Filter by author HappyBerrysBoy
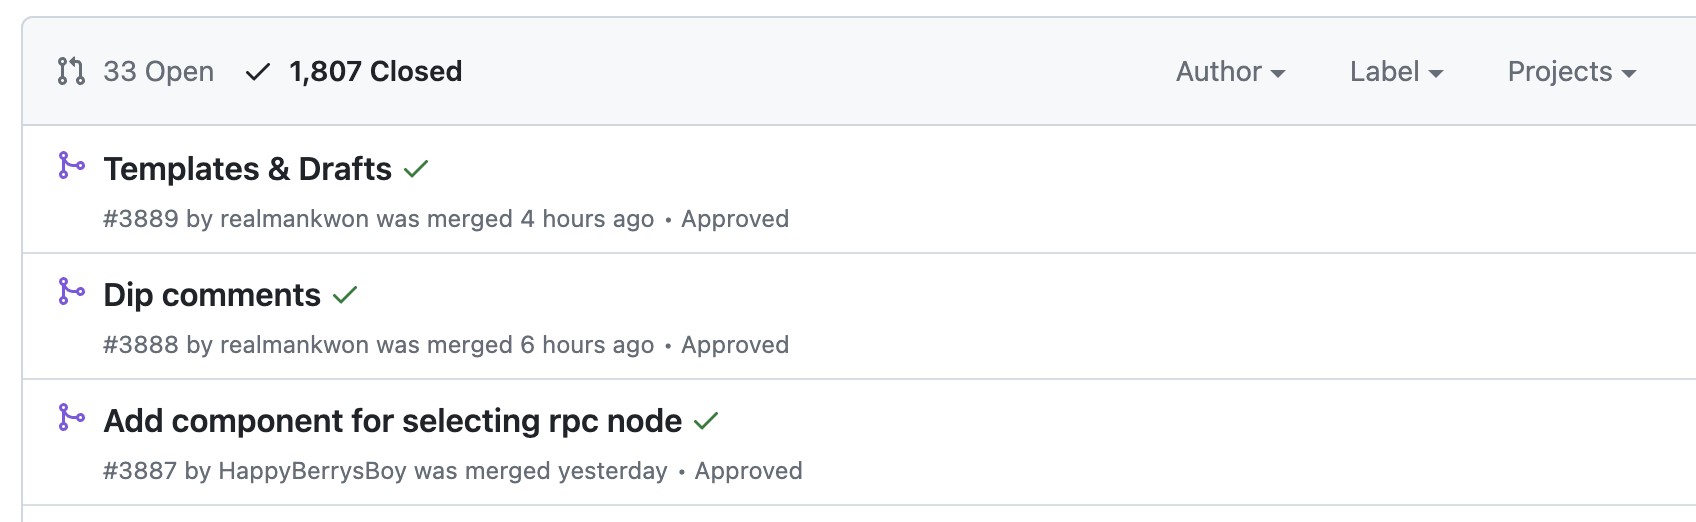 pyautogui.click(x=312, y=471)
